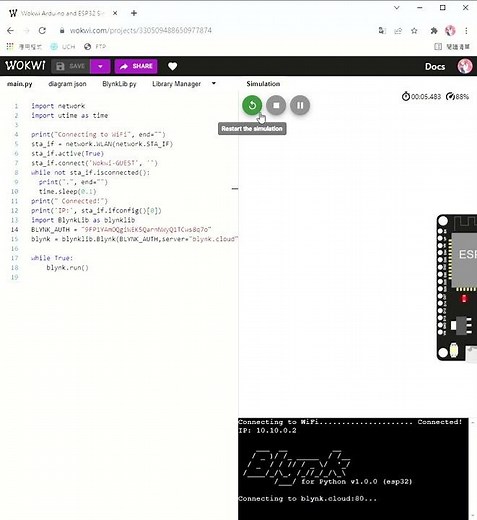Image resolution: width=477 pixels, height=520 pixels.
Task: Like the project with heart icon
Action: [x=172, y=66]
